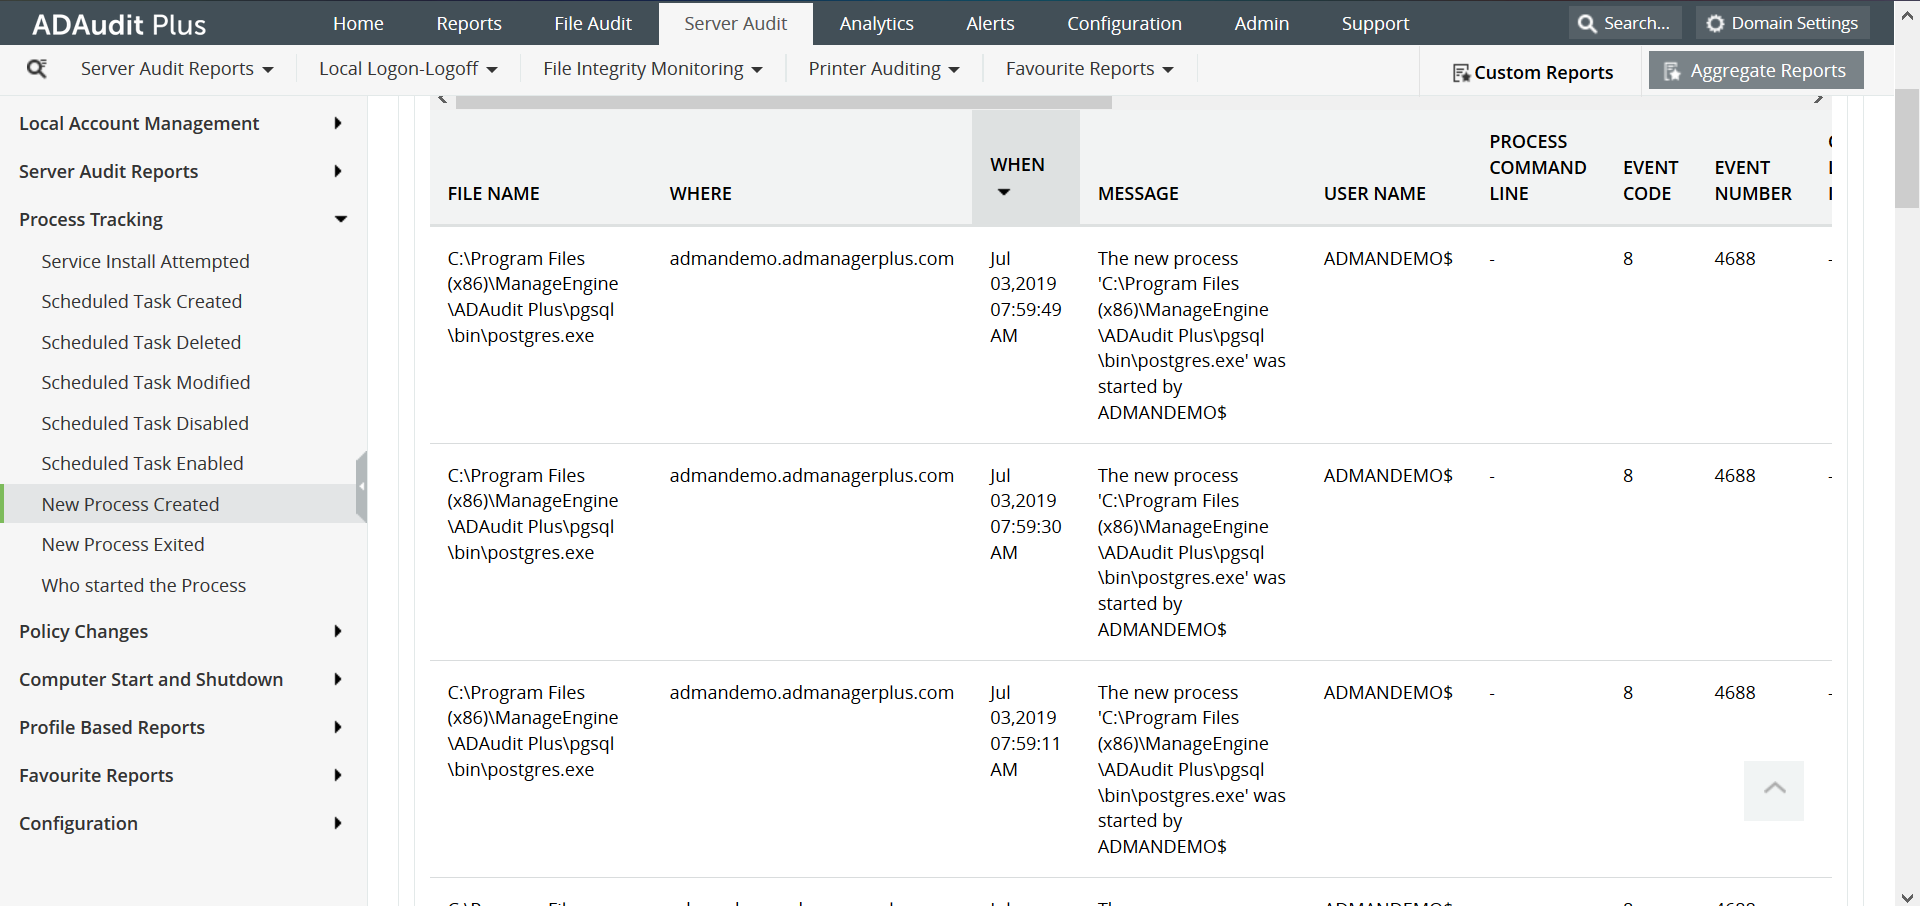1920x906 pixels.
Task: Click the file name in 07:59:49 AM row
Action: 533,297
